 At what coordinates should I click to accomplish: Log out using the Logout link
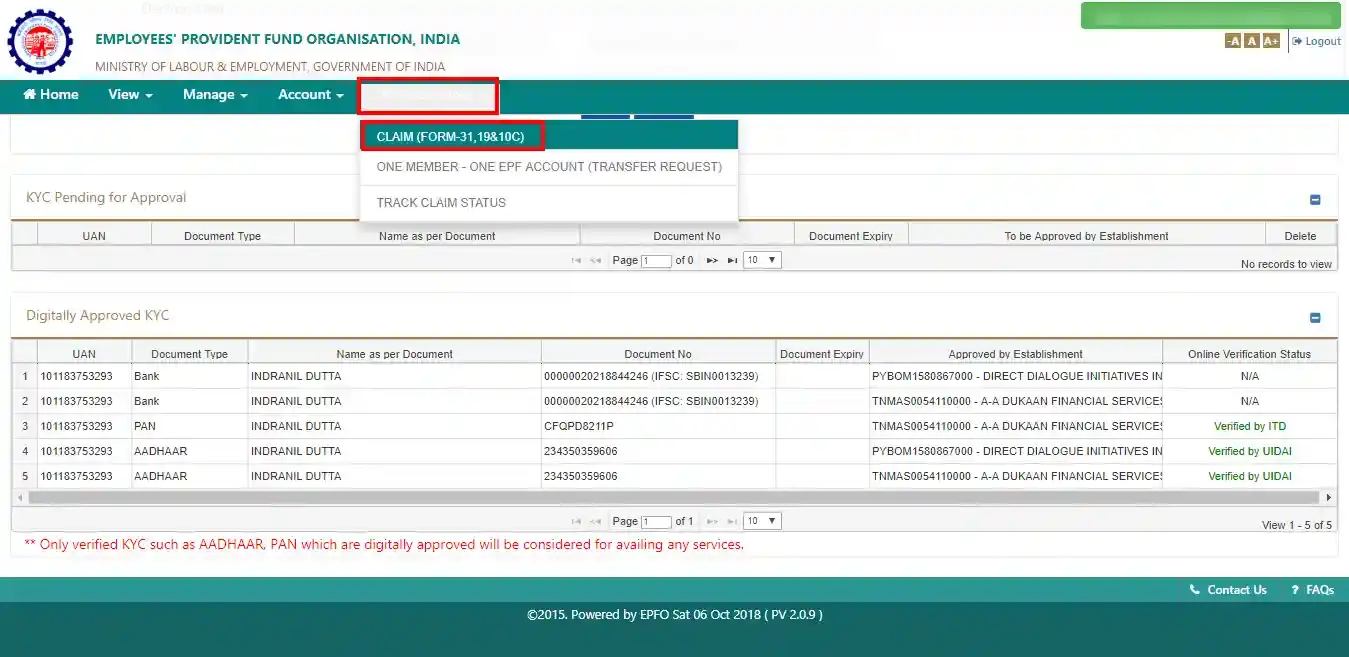[1317, 41]
